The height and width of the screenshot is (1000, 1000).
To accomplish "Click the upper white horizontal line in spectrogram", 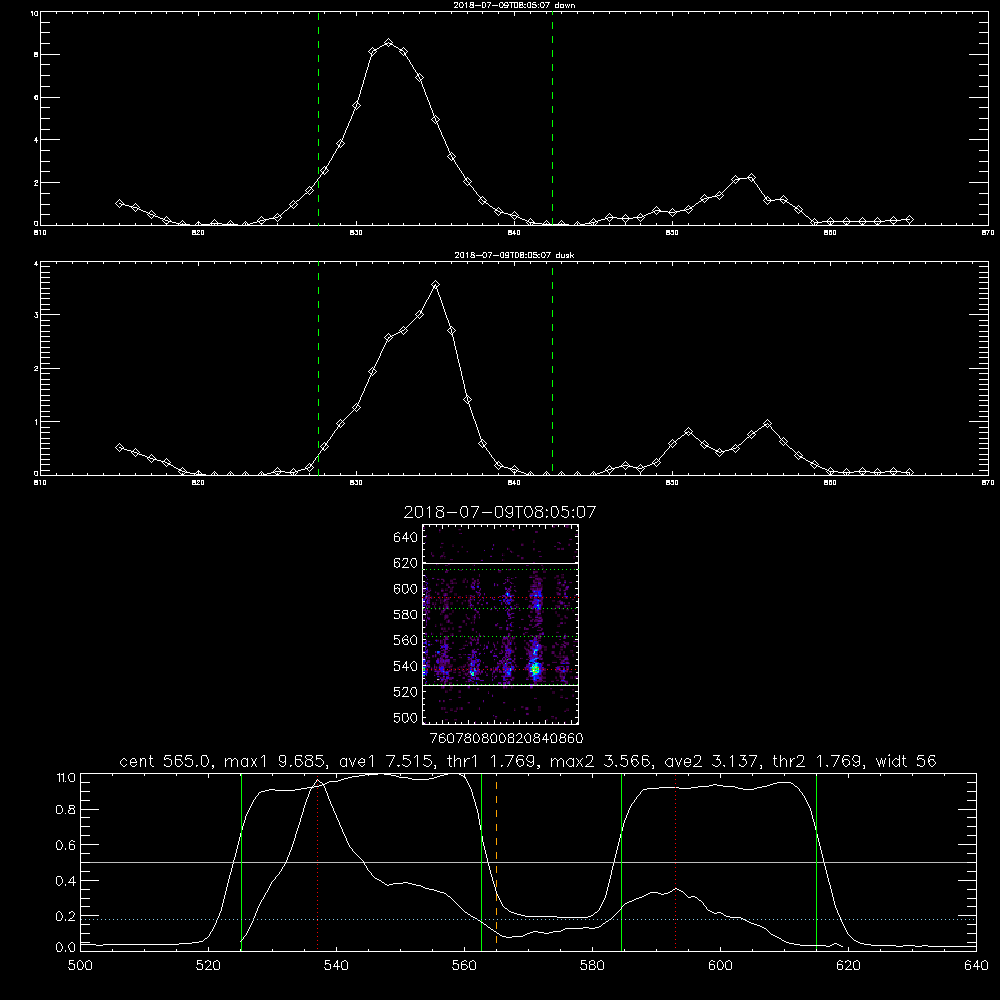I will coord(500,563).
